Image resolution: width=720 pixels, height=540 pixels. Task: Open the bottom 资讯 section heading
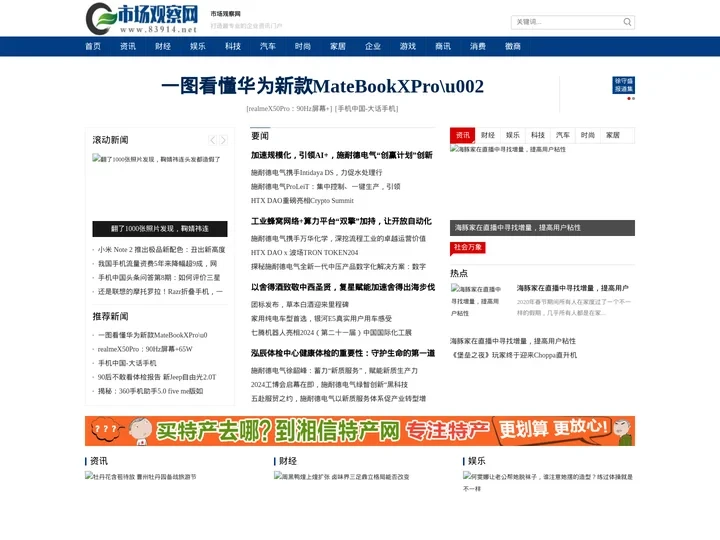(x=99, y=461)
